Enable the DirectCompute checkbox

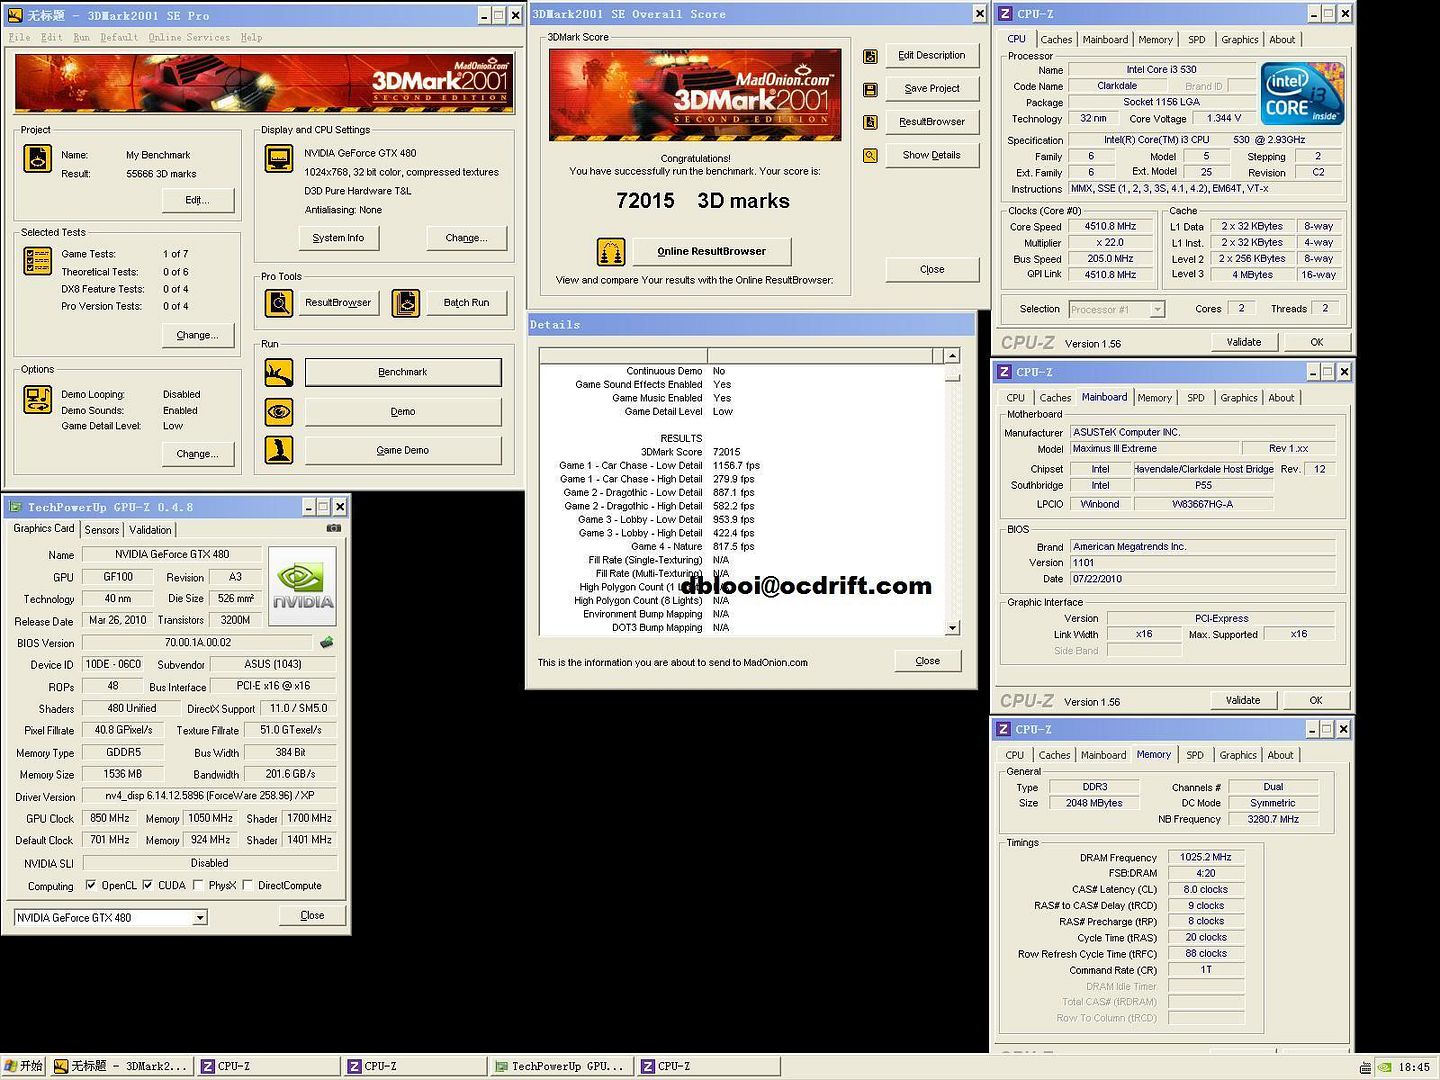click(x=247, y=885)
